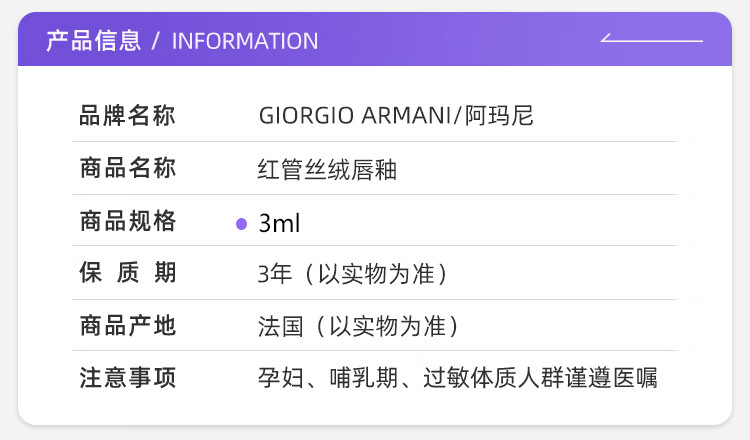Image resolution: width=750 pixels, height=440 pixels.
Task: Click the GIORGIO ARMANI English brand name
Action: 354,116
